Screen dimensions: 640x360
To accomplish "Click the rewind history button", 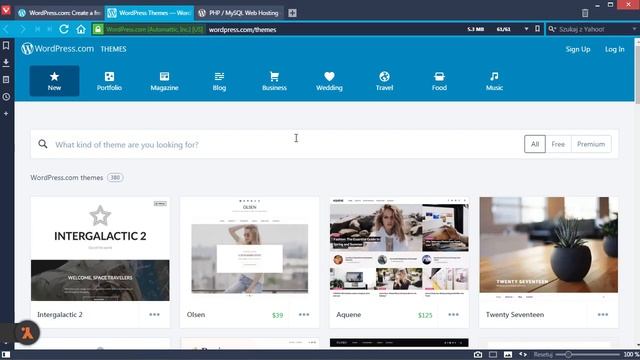I will [x=37, y=29].
